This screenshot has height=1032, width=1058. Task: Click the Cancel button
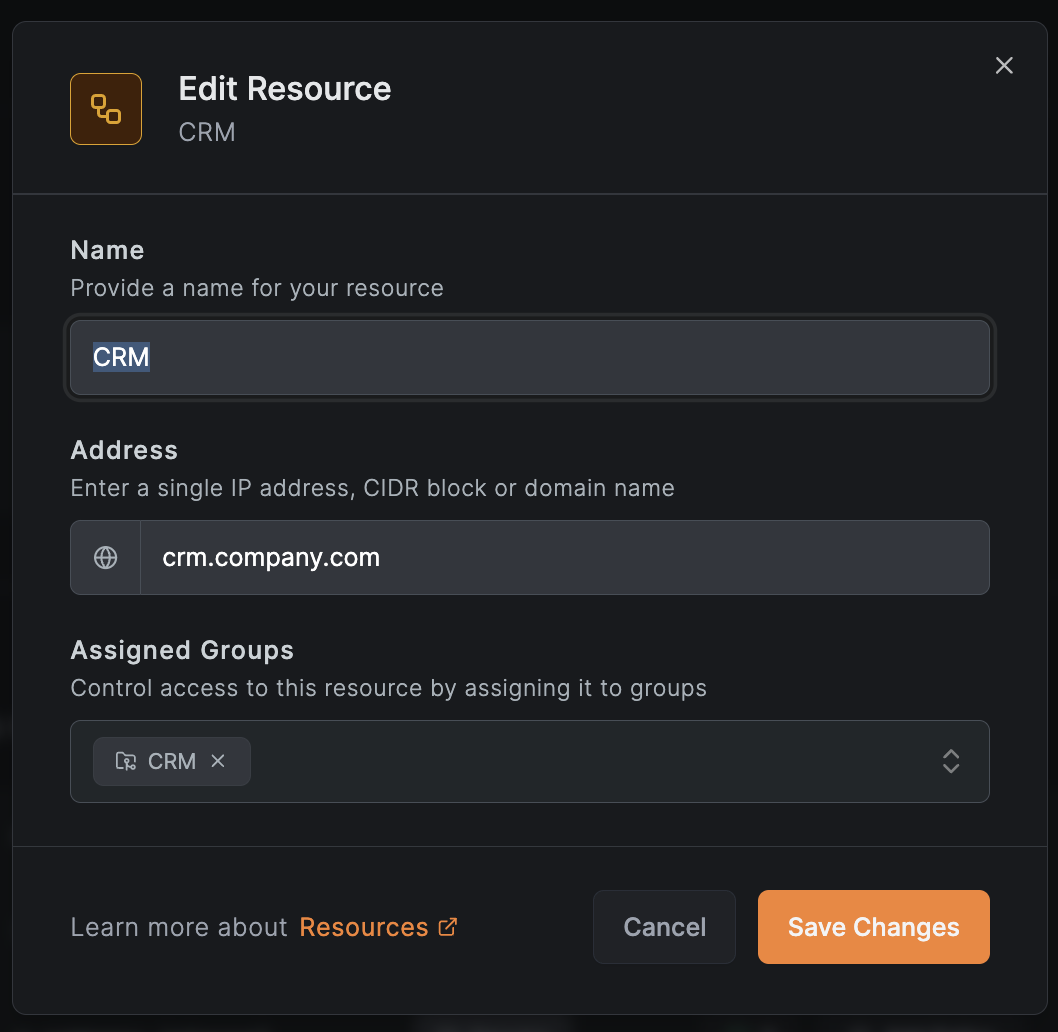coord(664,927)
